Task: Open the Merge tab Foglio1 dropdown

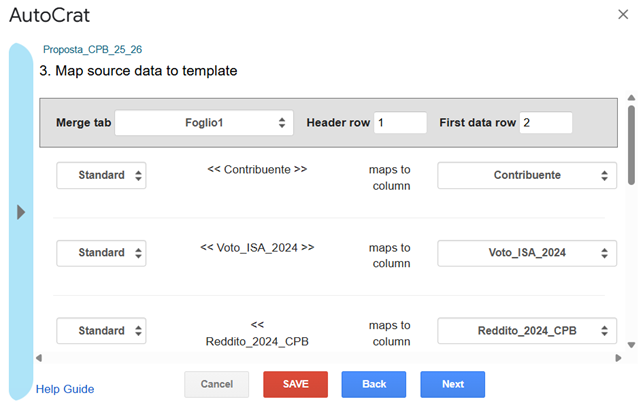Action: (204, 123)
